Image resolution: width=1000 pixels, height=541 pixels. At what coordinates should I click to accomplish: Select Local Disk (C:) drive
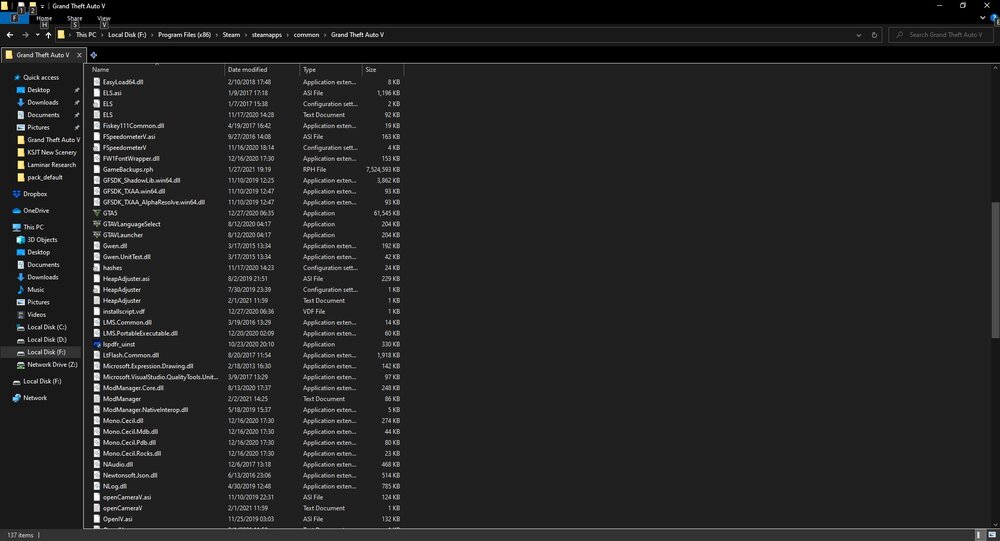47,327
